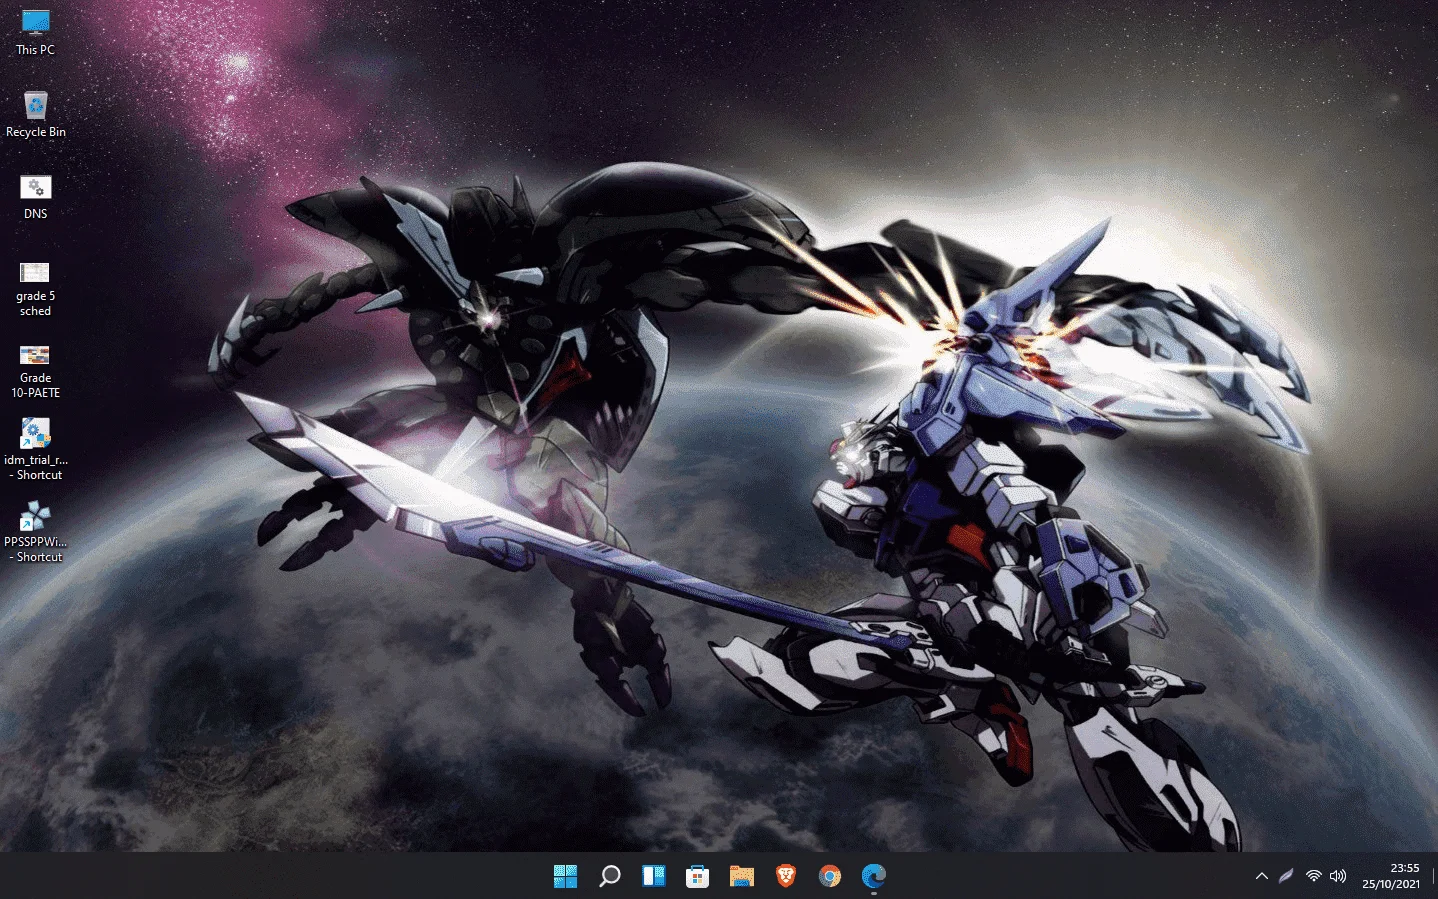1438x899 pixels.
Task: Open the clock showing 23:55 and 25/10/2021
Action: [1391, 876]
